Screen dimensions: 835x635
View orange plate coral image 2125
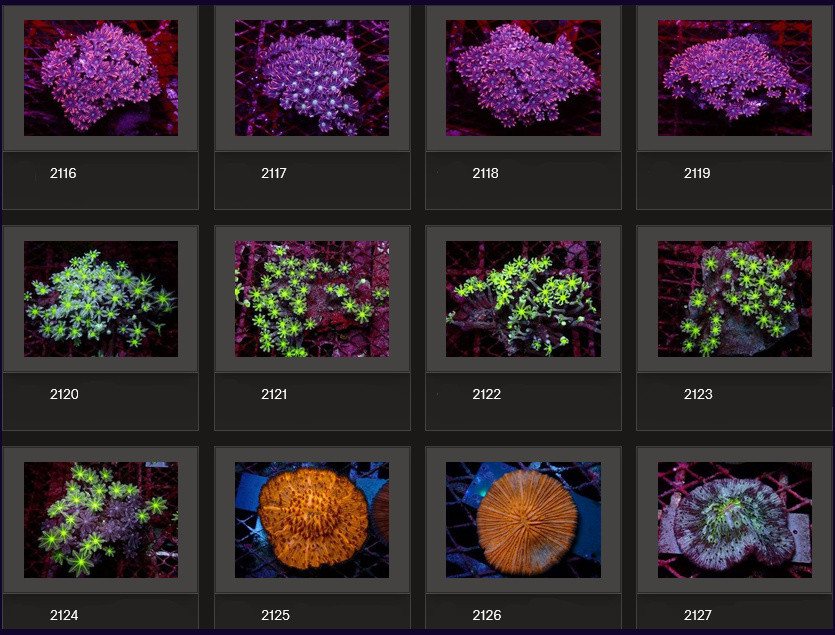(312, 520)
